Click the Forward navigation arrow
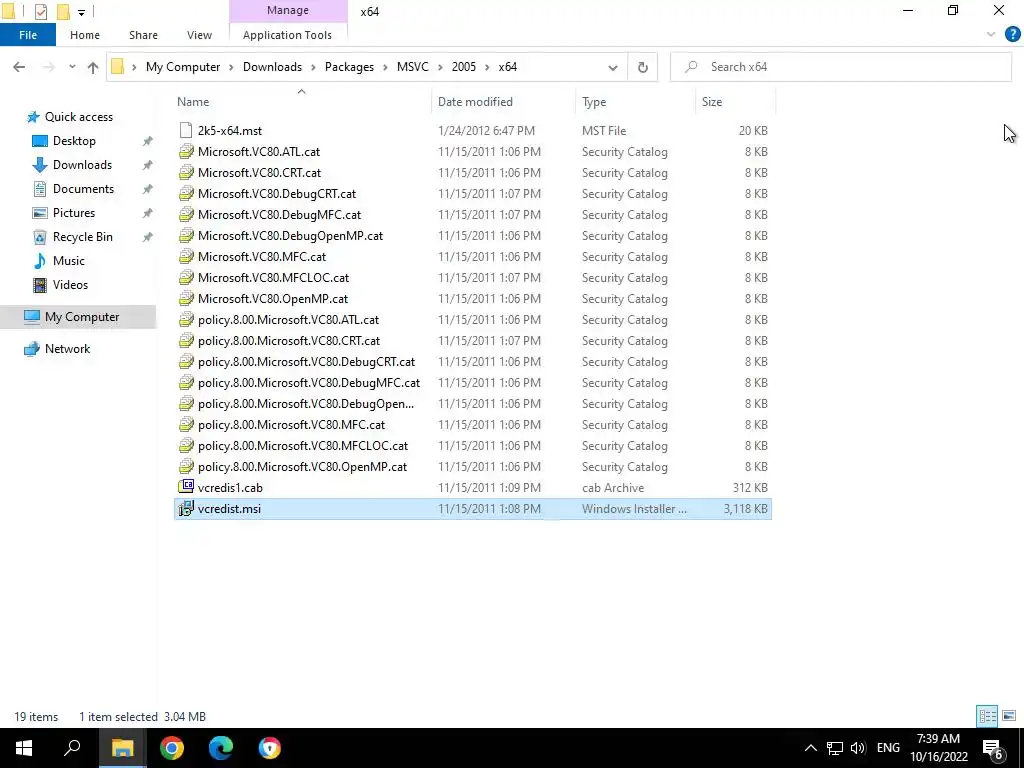This screenshot has width=1024, height=768. (x=48, y=67)
